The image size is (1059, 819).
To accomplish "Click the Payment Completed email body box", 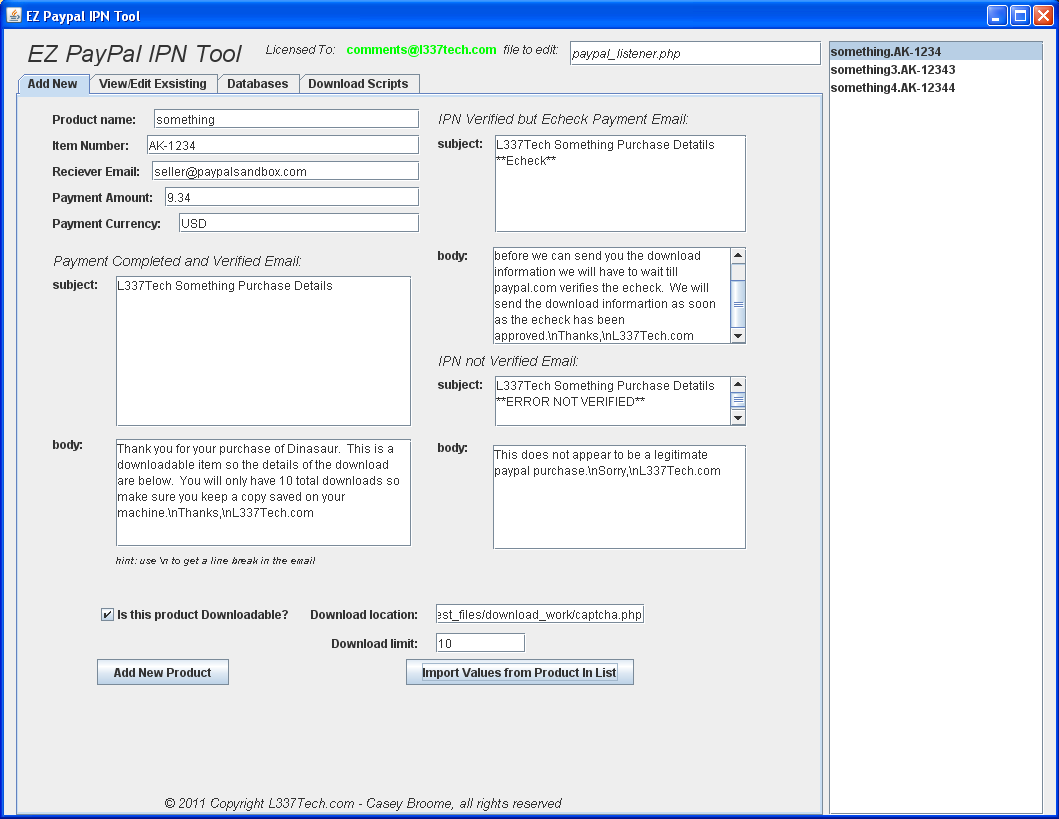I will coord(263,493).
